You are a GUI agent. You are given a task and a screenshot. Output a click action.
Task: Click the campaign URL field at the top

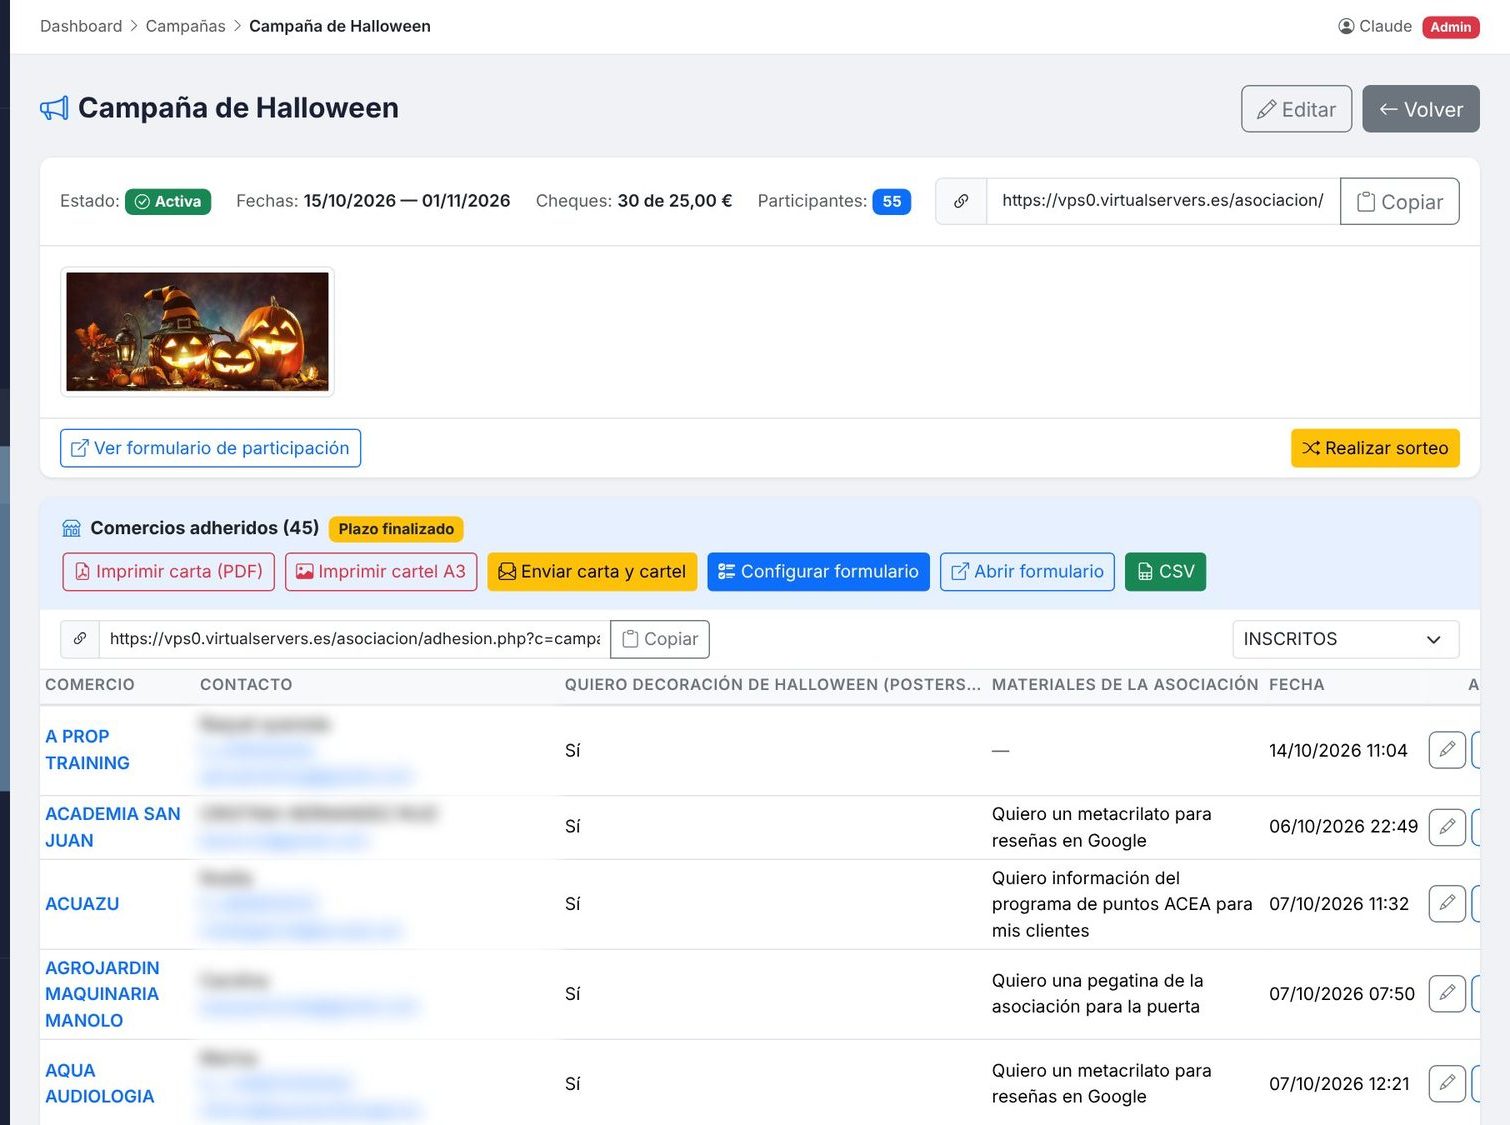coord(1163,201)
